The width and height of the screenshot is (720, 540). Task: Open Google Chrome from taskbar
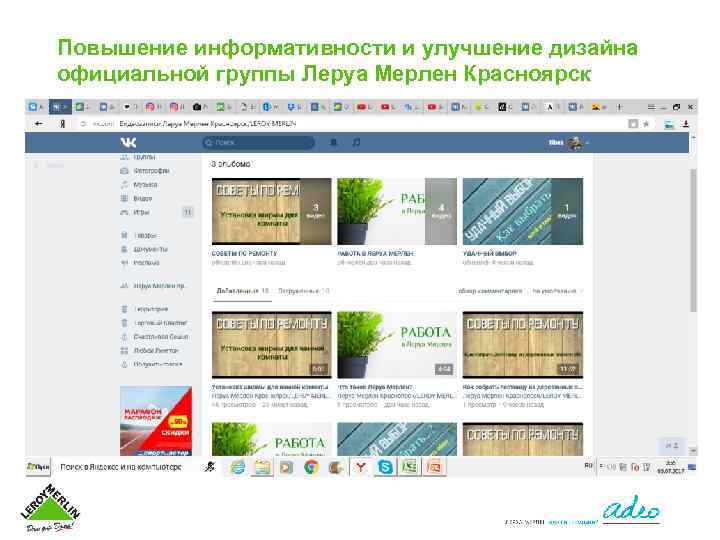(x=311, y=467)
